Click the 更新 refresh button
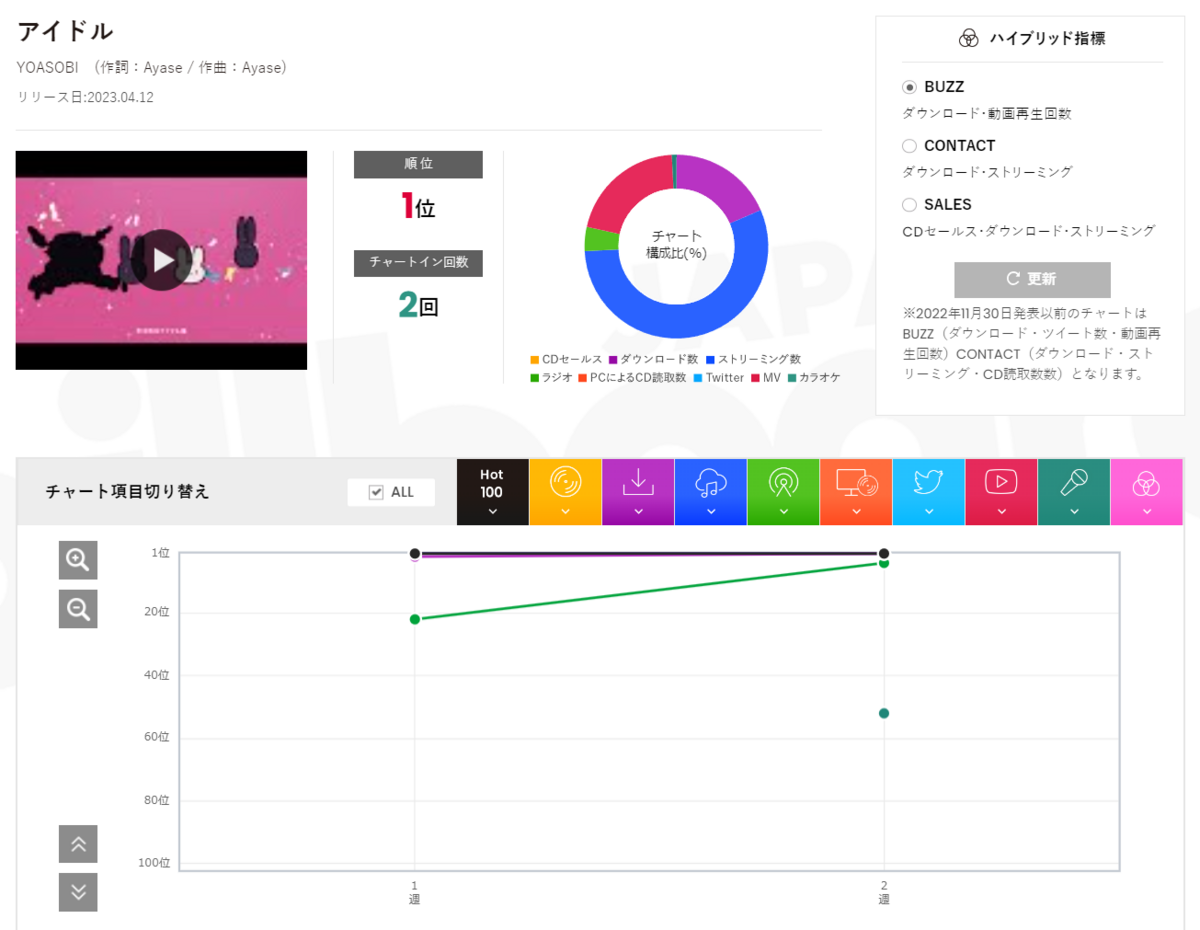Image resolution: width=1200 pixels, height=930 pixels. pos(1032,279)
